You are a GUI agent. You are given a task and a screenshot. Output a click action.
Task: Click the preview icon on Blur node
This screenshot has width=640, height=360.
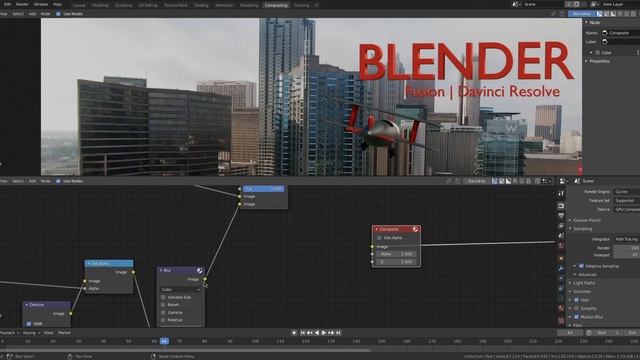tap(200, 270)
